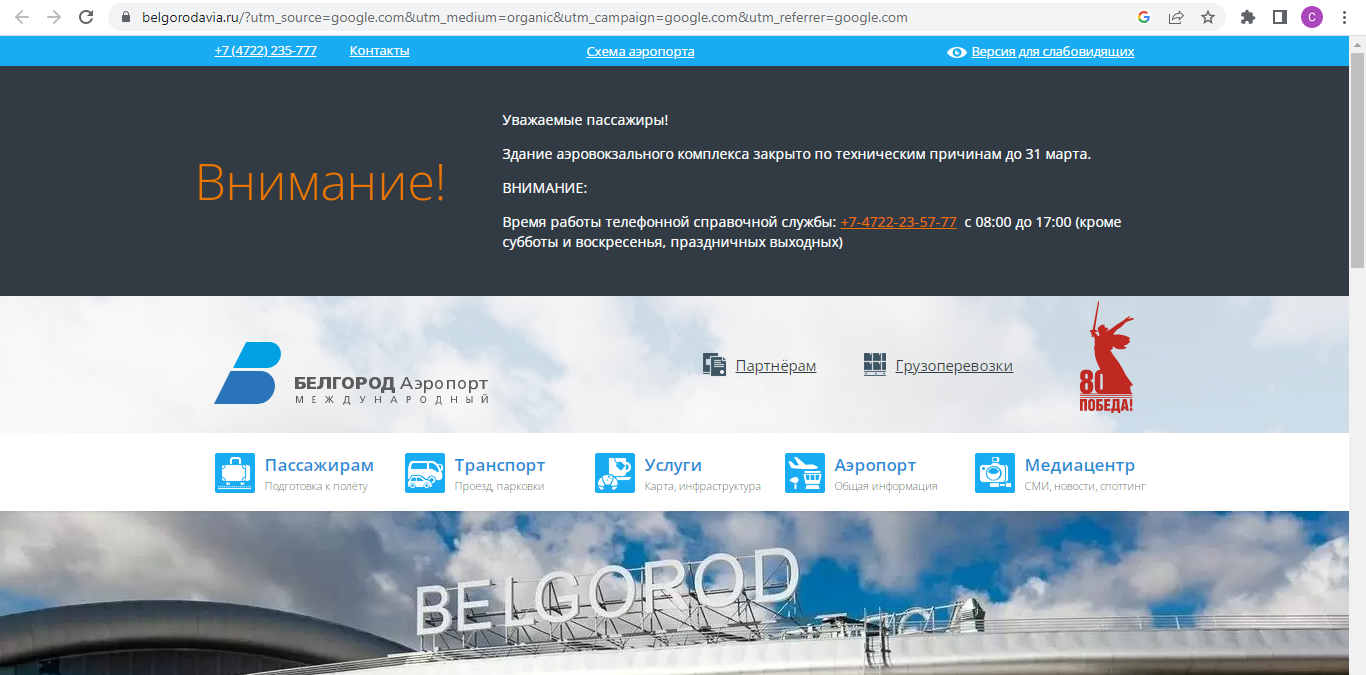
Task: Click the Партнёрам icon
Action: (x=714, y=365)
